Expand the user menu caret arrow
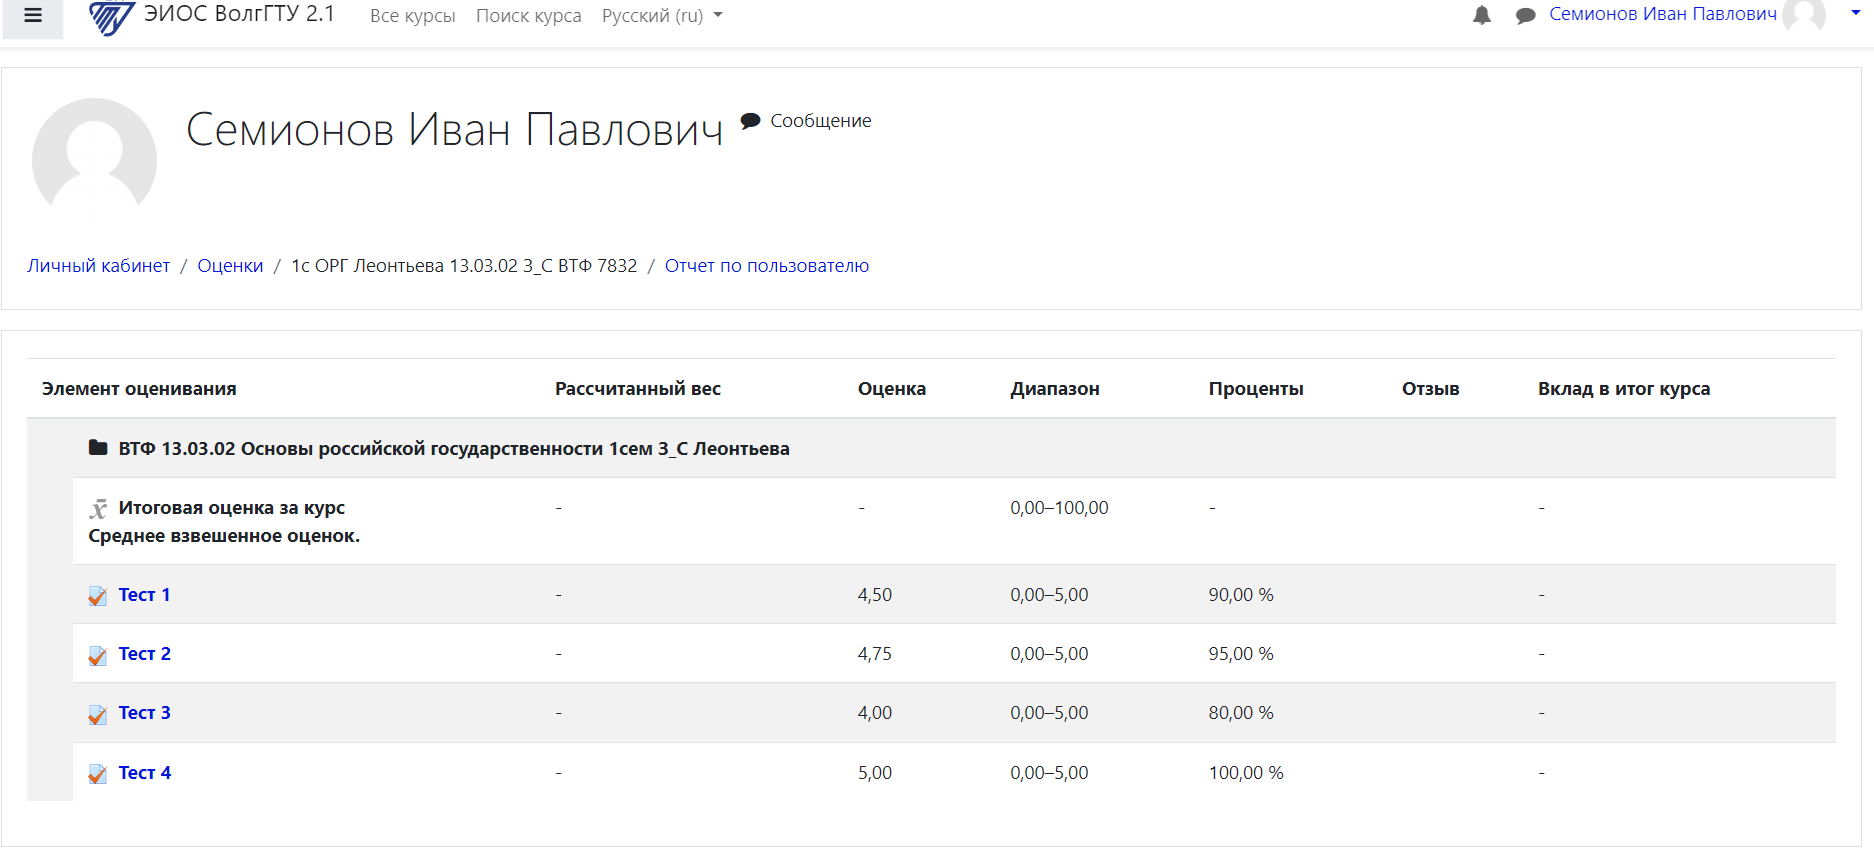This screenshot has height=850, width=1874. 1855,13
